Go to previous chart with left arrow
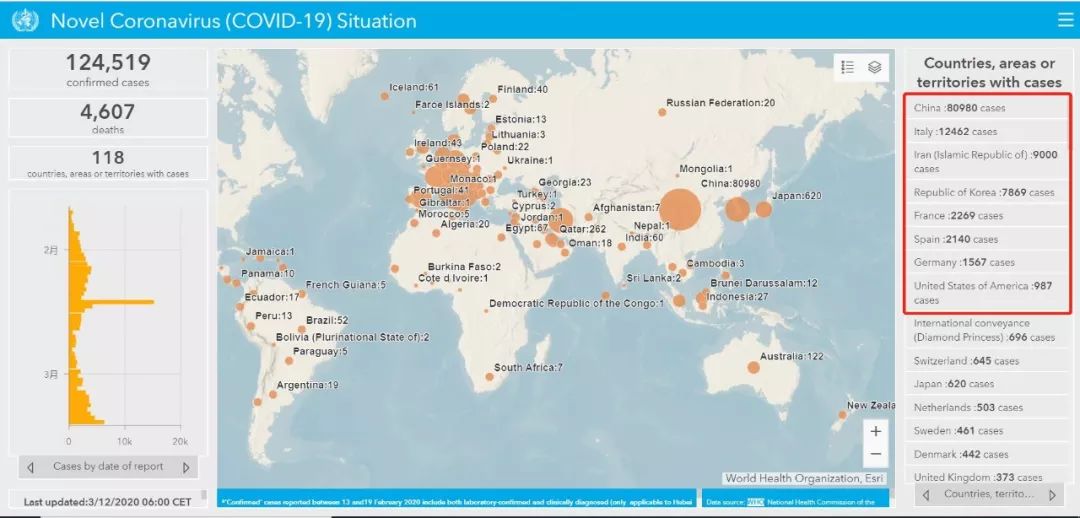This screenshot has width=1080, height=518. (x=30, y=467)
